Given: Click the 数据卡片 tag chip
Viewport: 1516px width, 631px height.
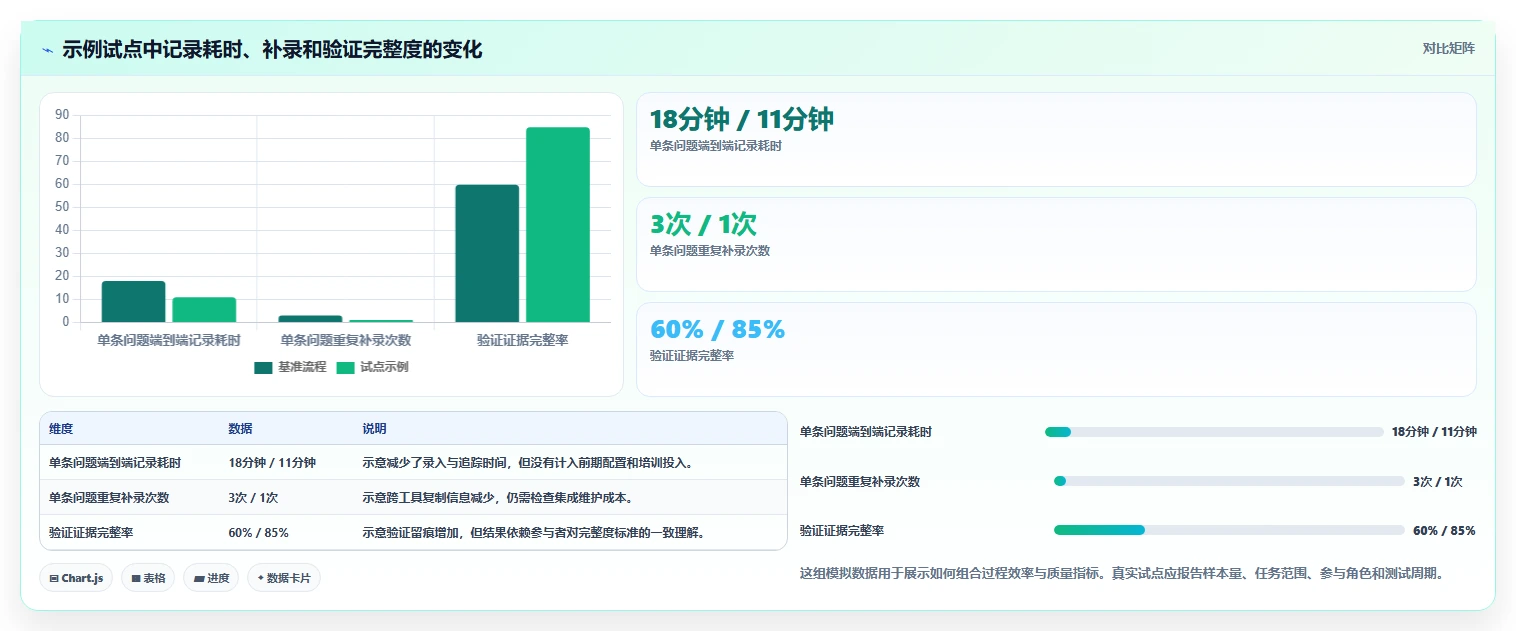Looking at the screenshot, I should pos(284,578).
